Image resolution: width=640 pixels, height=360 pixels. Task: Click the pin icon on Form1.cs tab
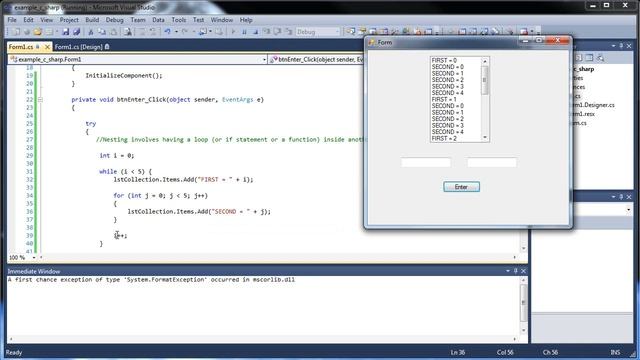click(x=38, y=47)
